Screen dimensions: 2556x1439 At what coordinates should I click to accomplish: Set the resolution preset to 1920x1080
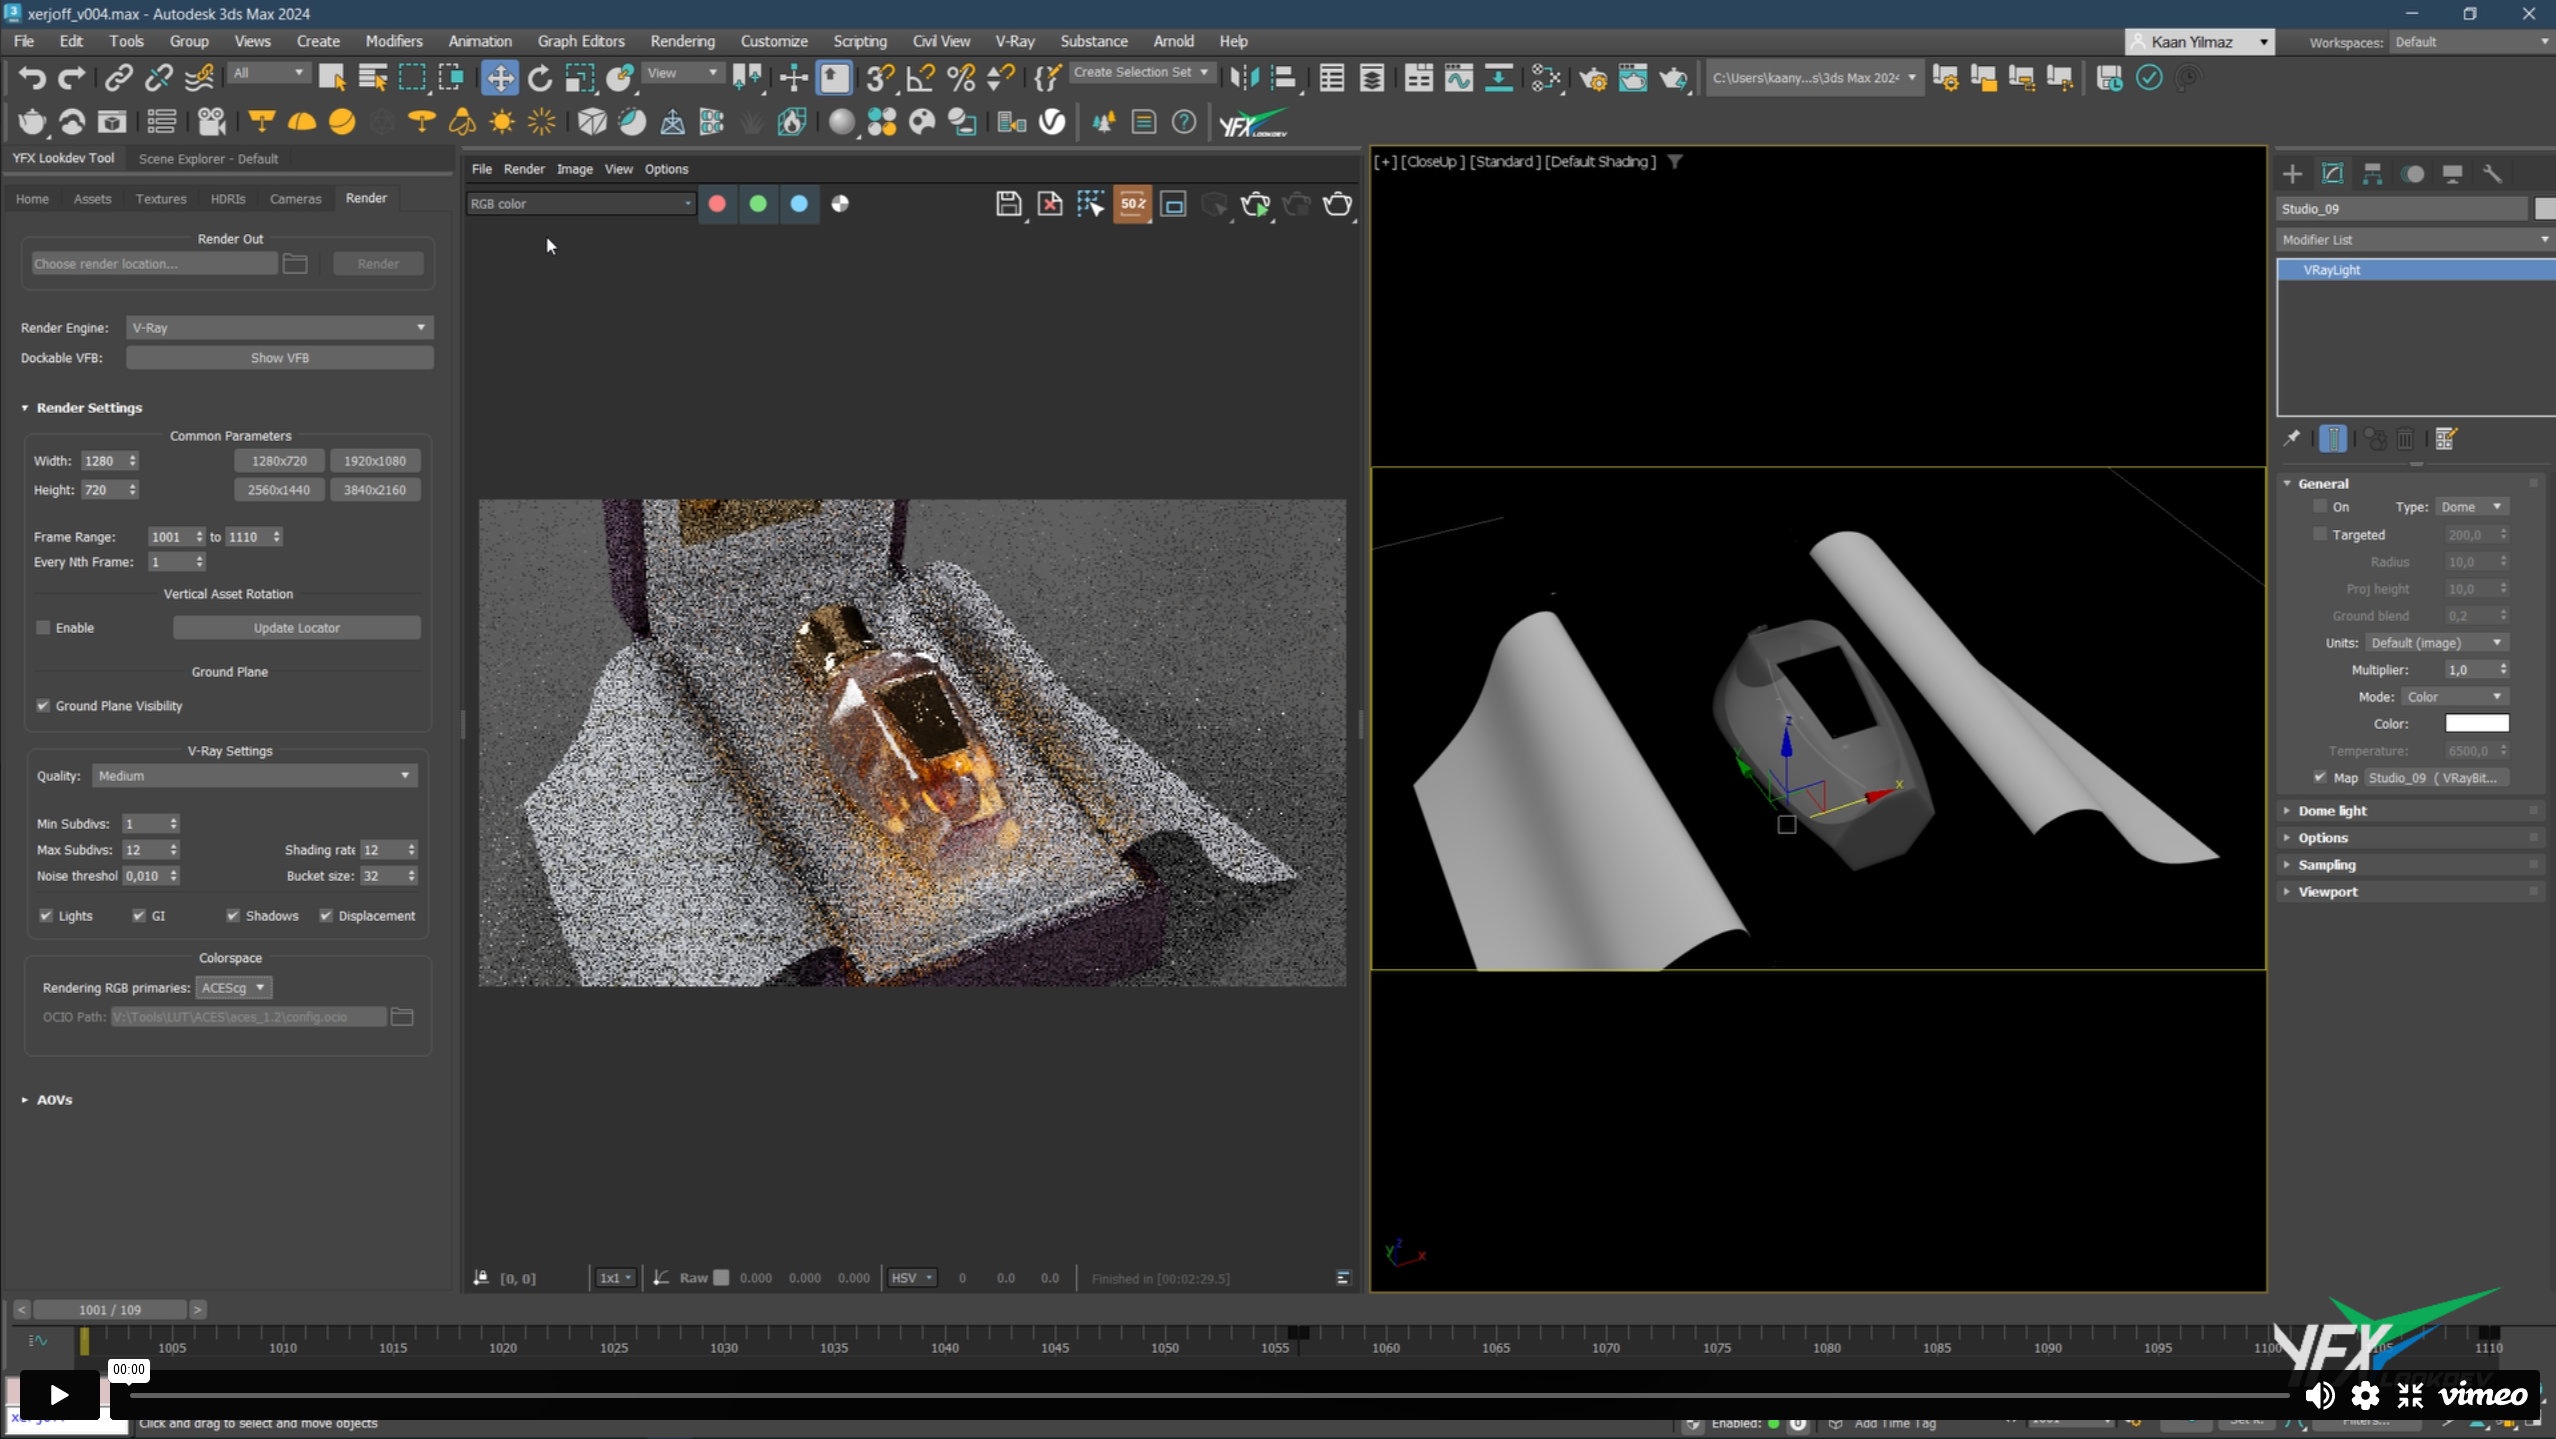(374, 461)
